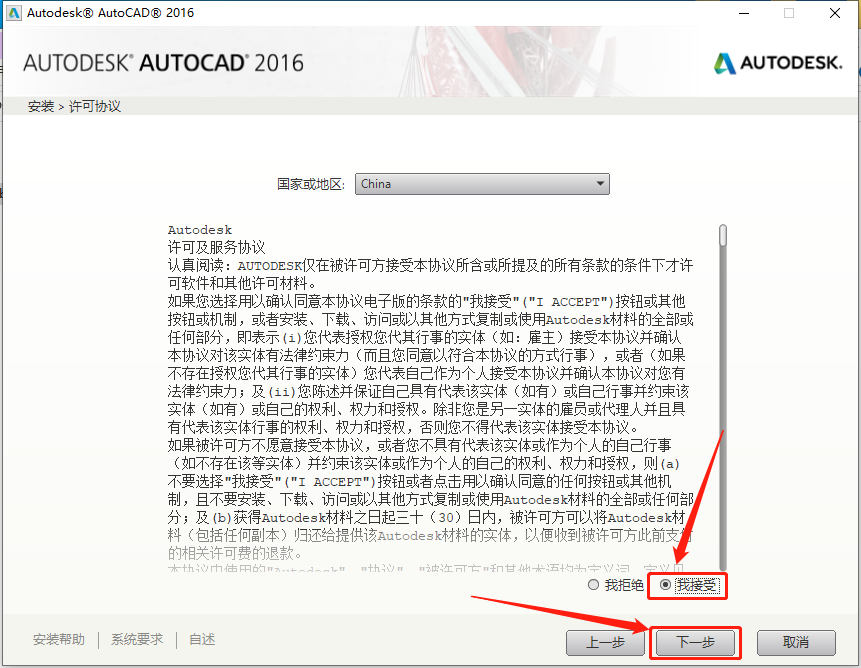This screenshot has height=668, width=861.
Task: Click the arrow on the China combo box
Action: click(599, 184)
